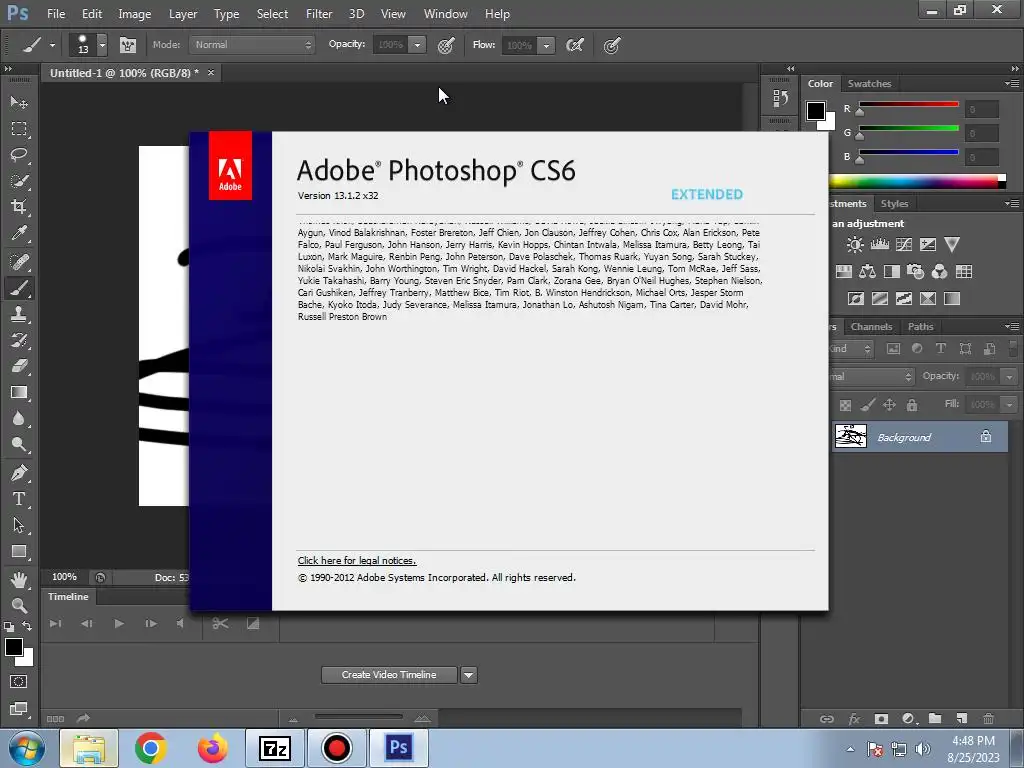Add an Exposure adjustment
Viewport: 1024px width, 768px height.
(x=928, y=245)
